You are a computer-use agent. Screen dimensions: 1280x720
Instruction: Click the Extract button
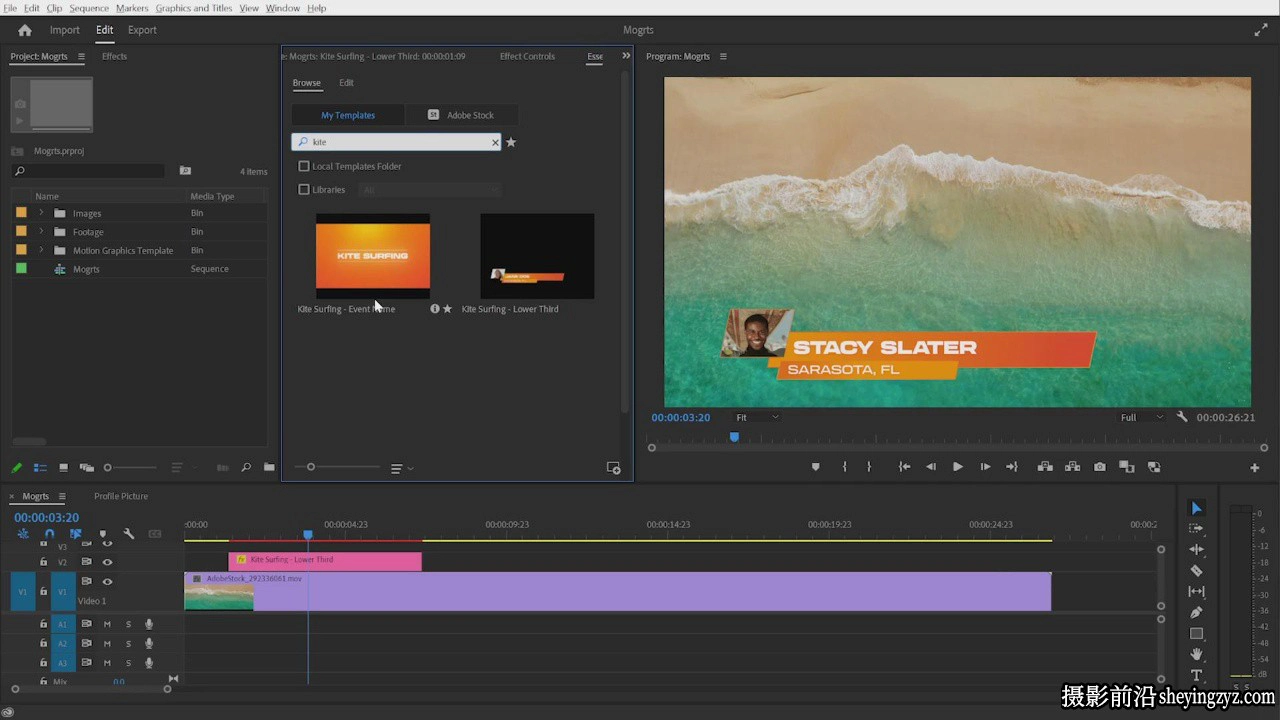point(1072,467)
